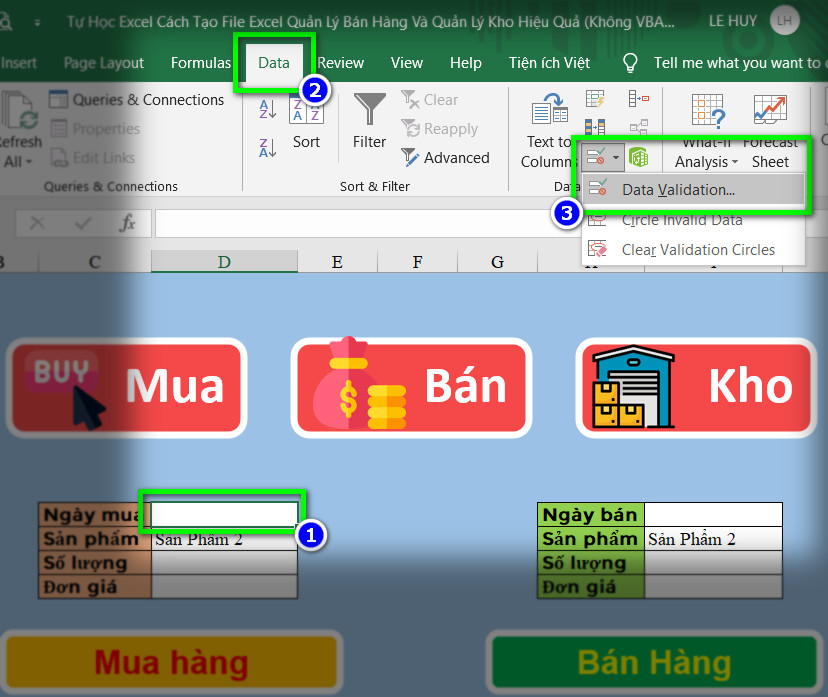Viewport: 828px width, 697px height.
Task: Select purchase Sản phẩm cell 'Sản Phẩm 2'
Action: coord(224,539)
